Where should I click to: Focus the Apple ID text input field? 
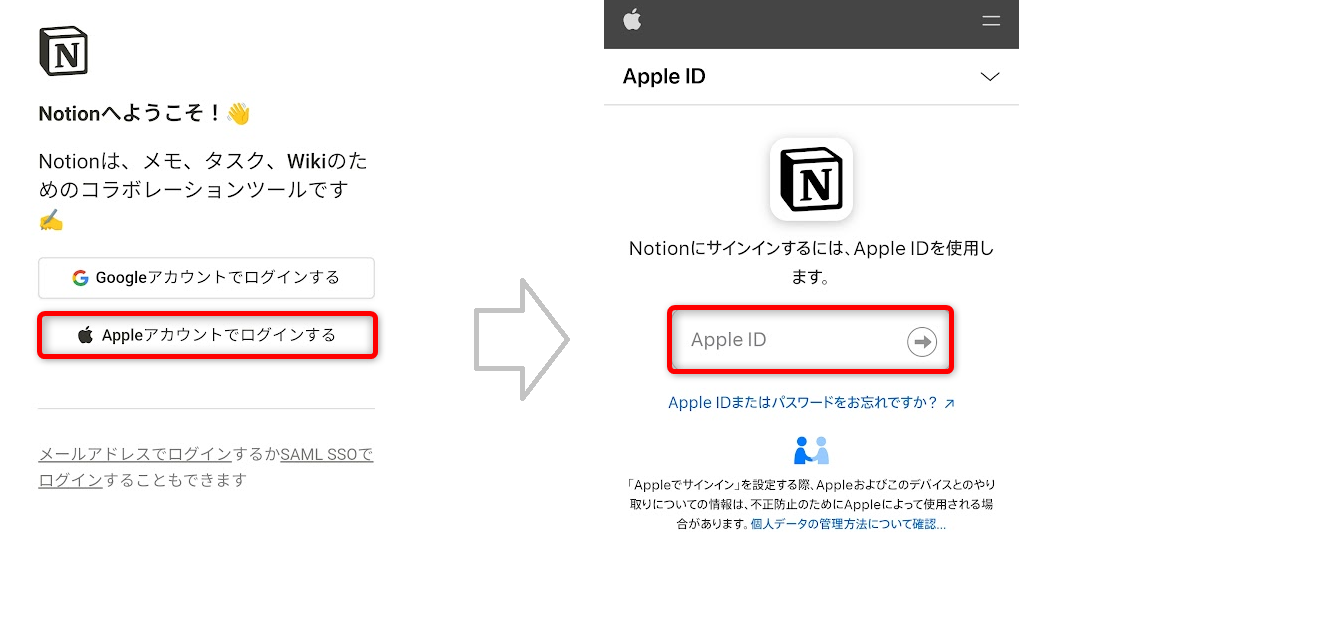[x=810, y=341]
